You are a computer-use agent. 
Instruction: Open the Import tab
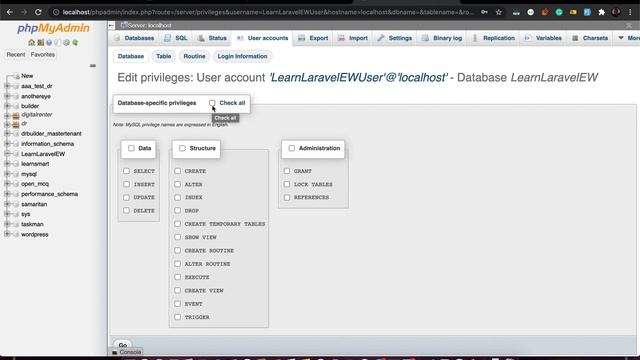(x=353, y=38)
